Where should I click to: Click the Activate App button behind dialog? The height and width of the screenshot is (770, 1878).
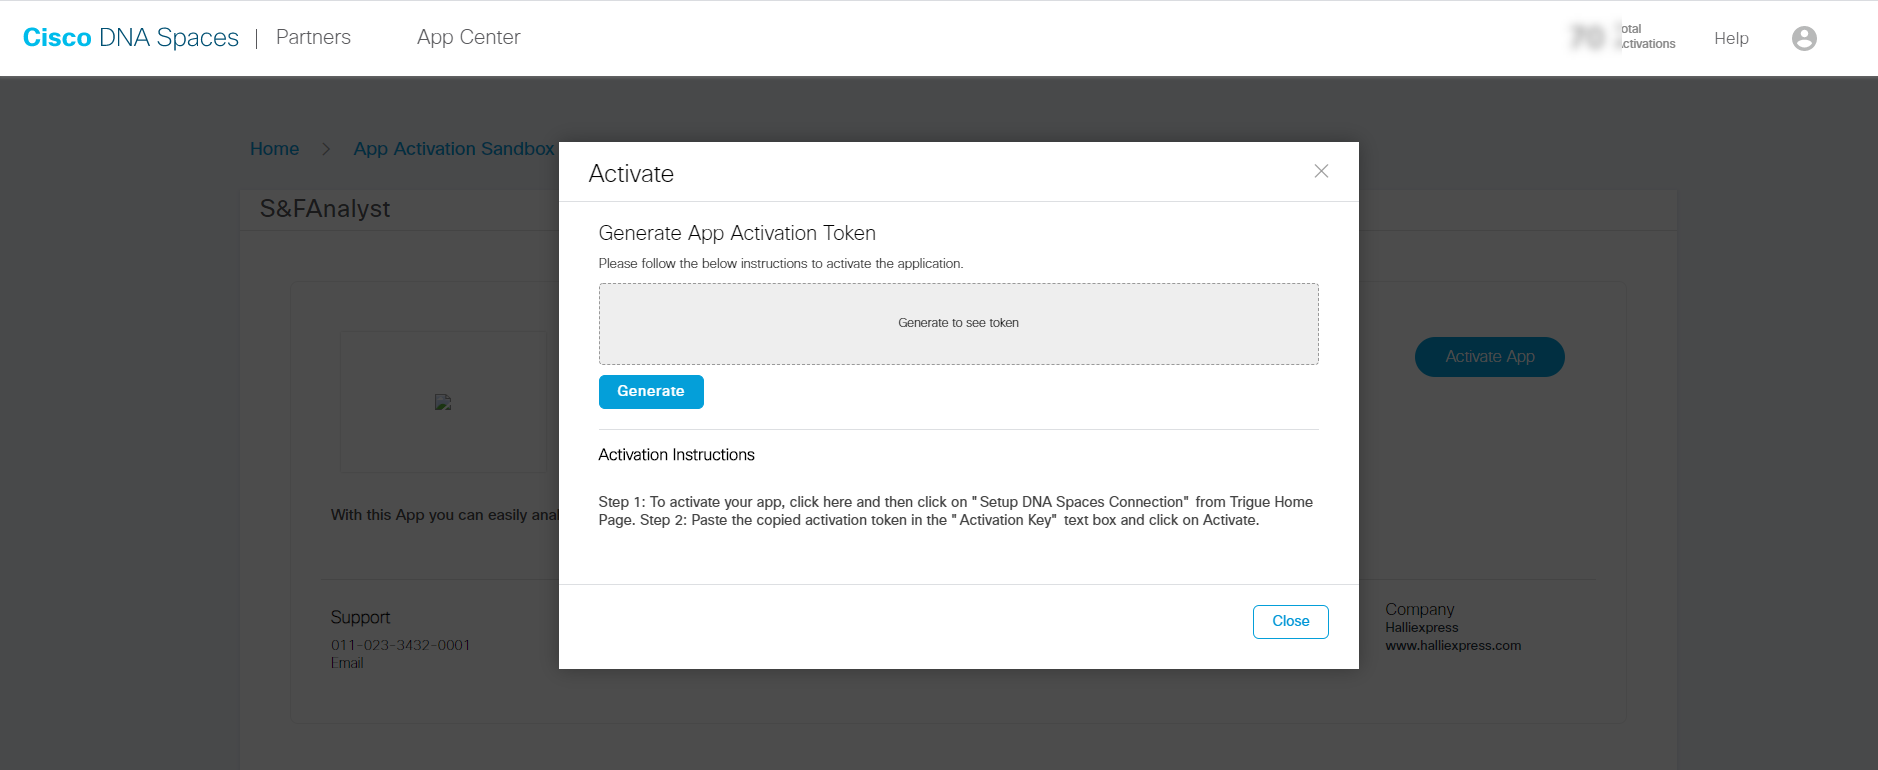point(1489,357)
